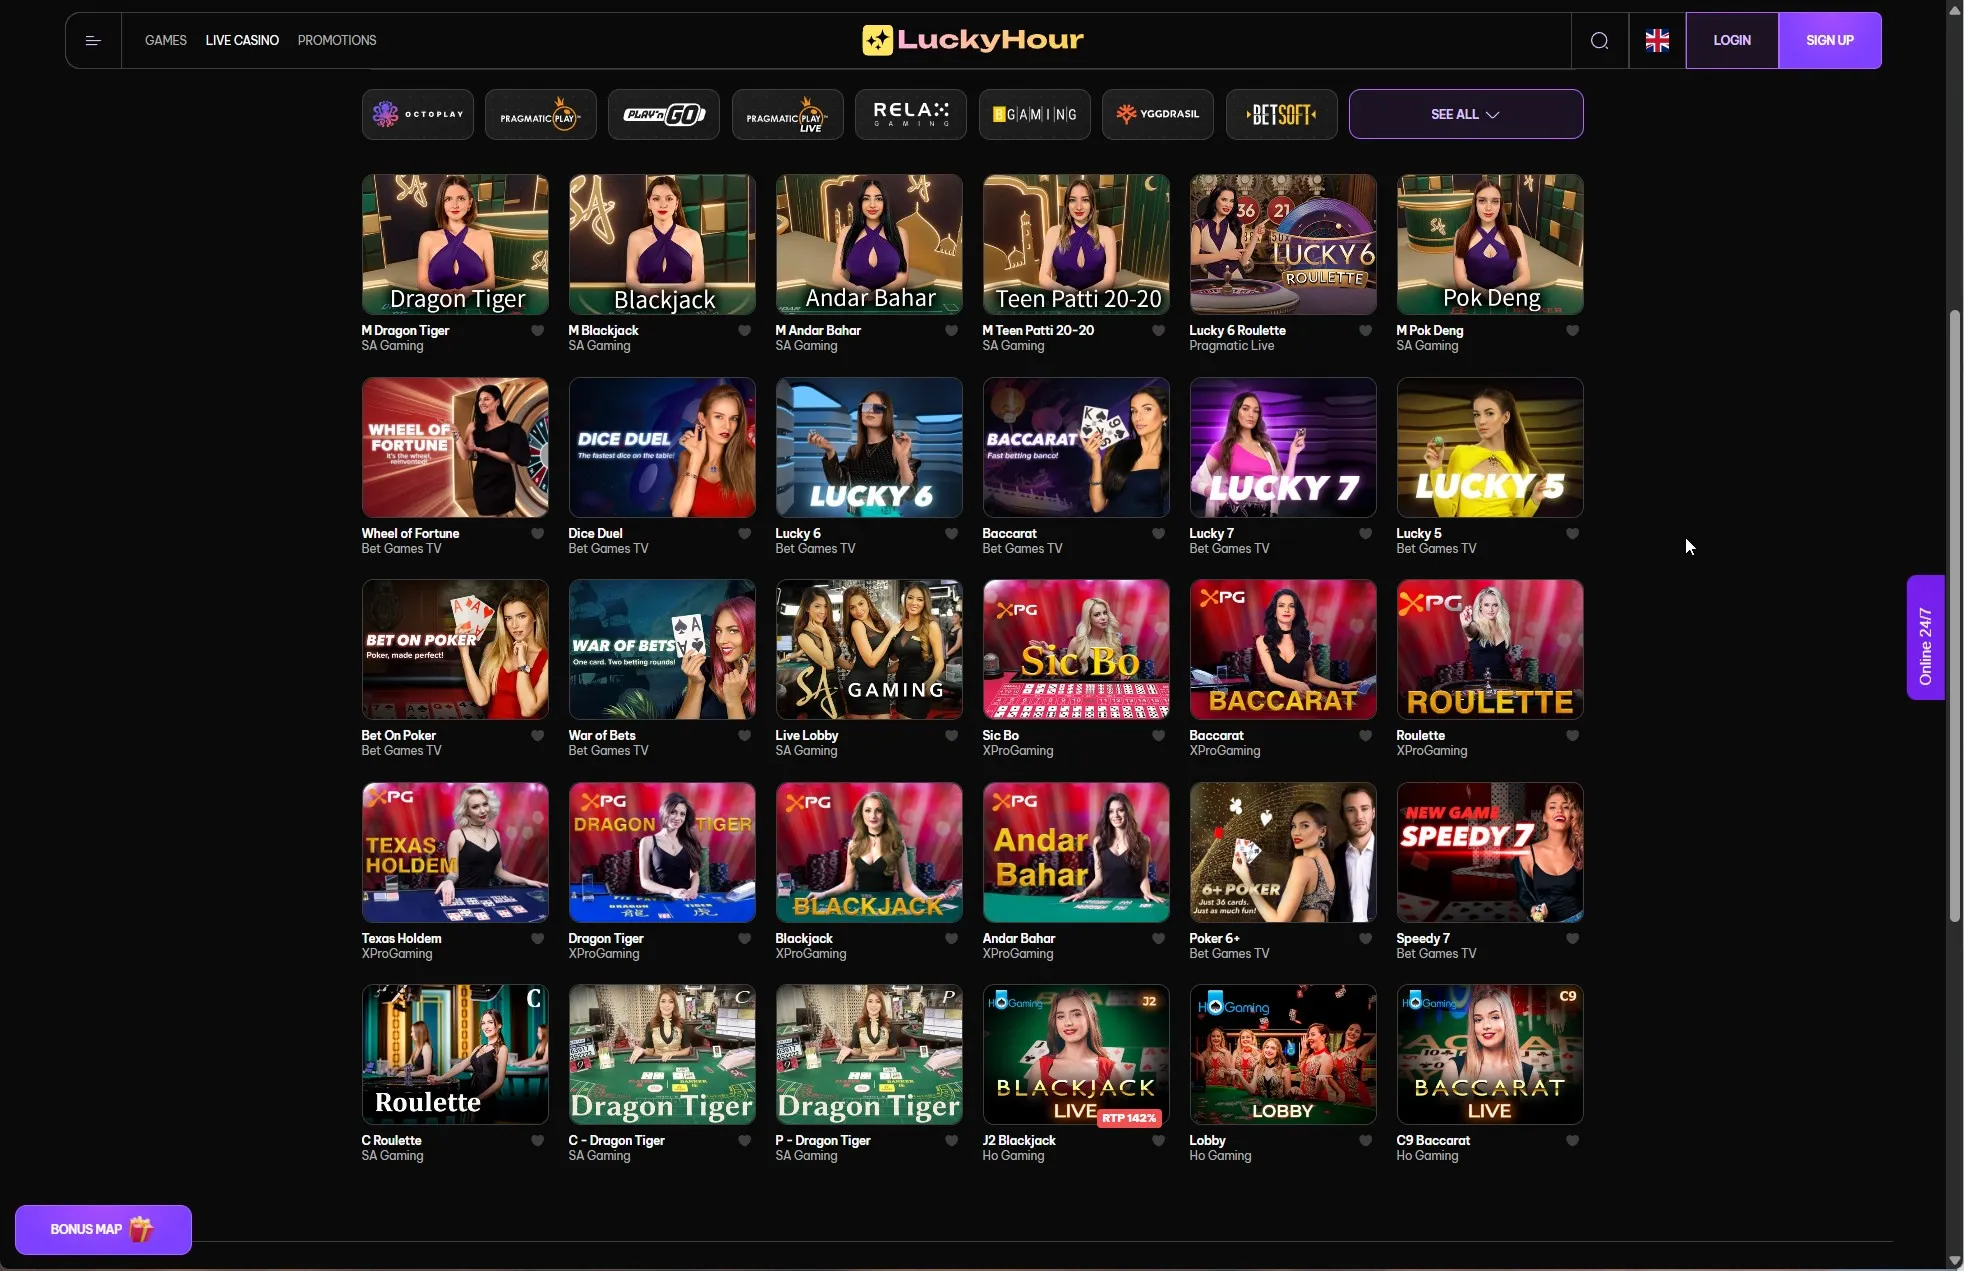The width and height of the screenshot is (1964, 1271).
Task: Open the PROMOTIONS menu
Action: pos(337,41)
